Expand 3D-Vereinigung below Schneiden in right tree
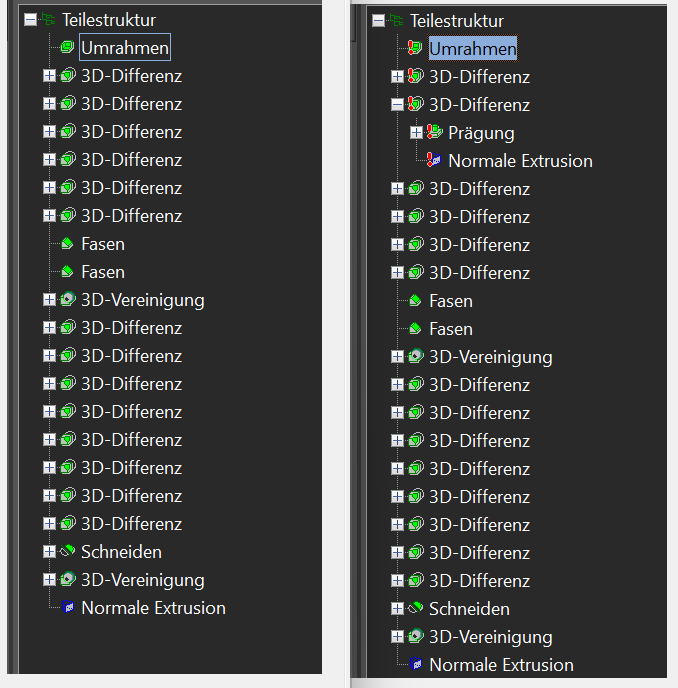678x688 pixels. (x=398, y=637)
